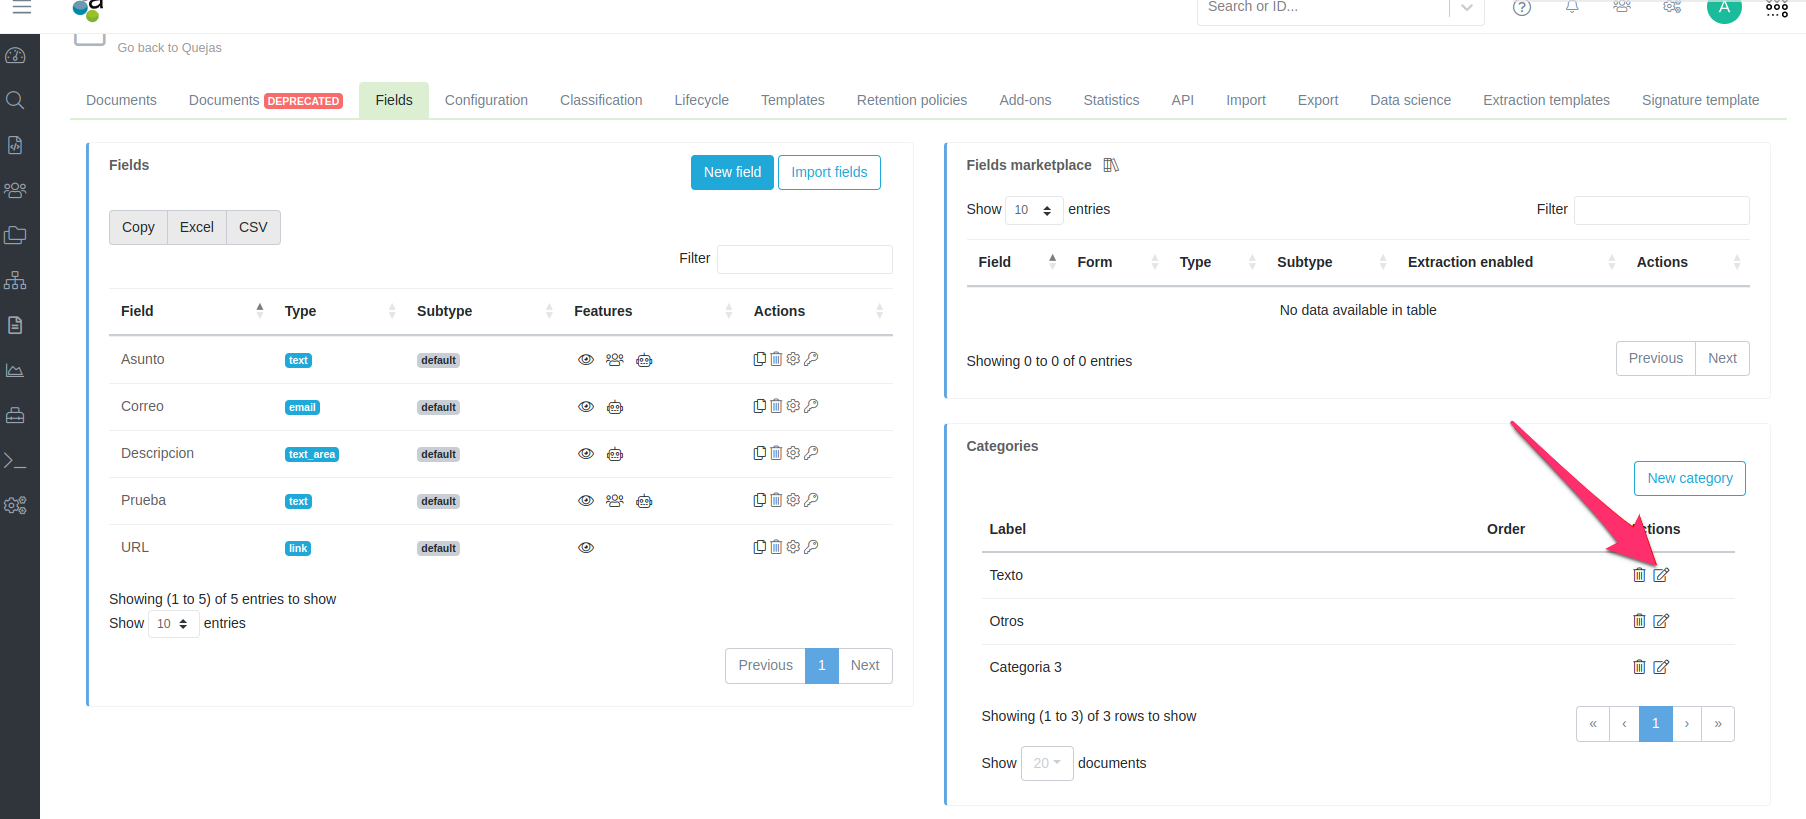The image size is (1806, 819).
Task: Click the sitemap hierarchy icon in sidebar
Action: pos(15,280)
